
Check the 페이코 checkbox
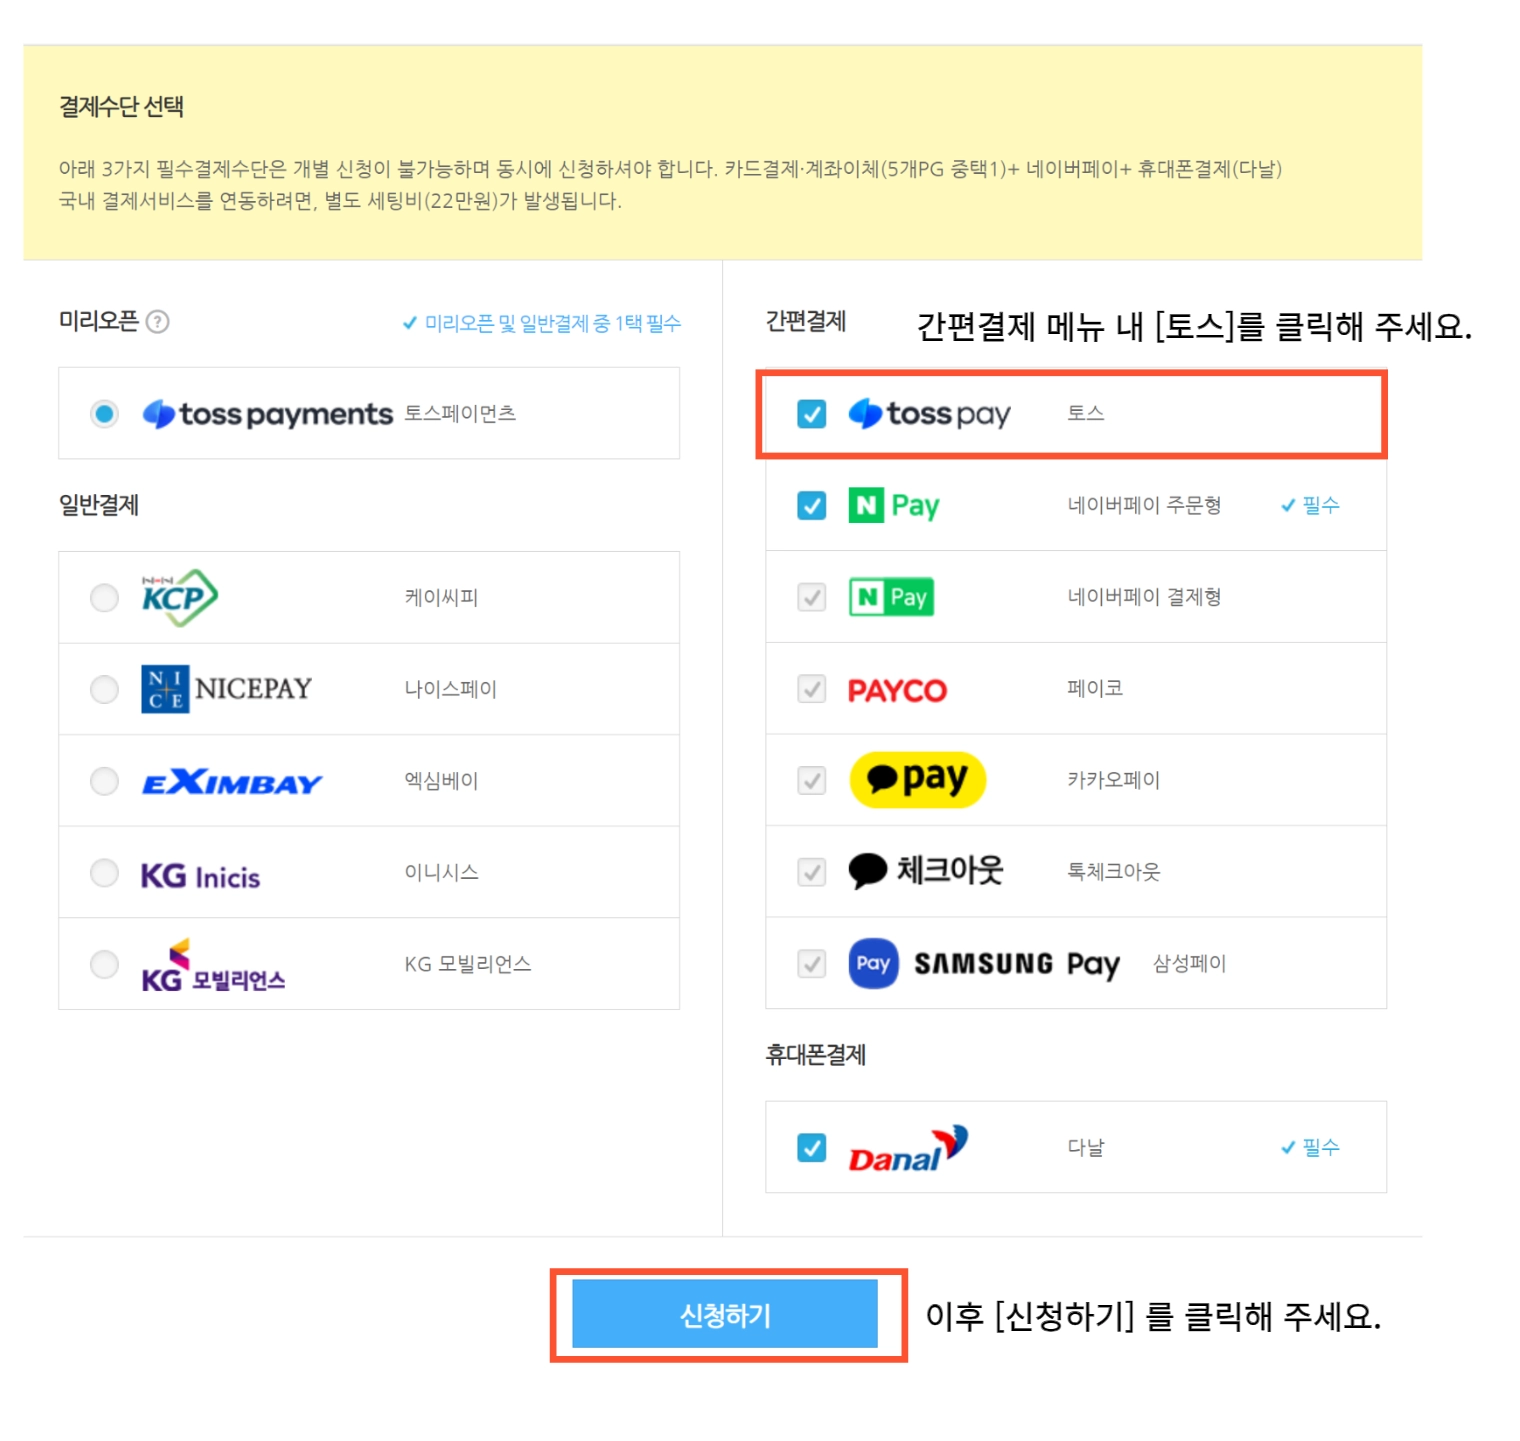811,689
